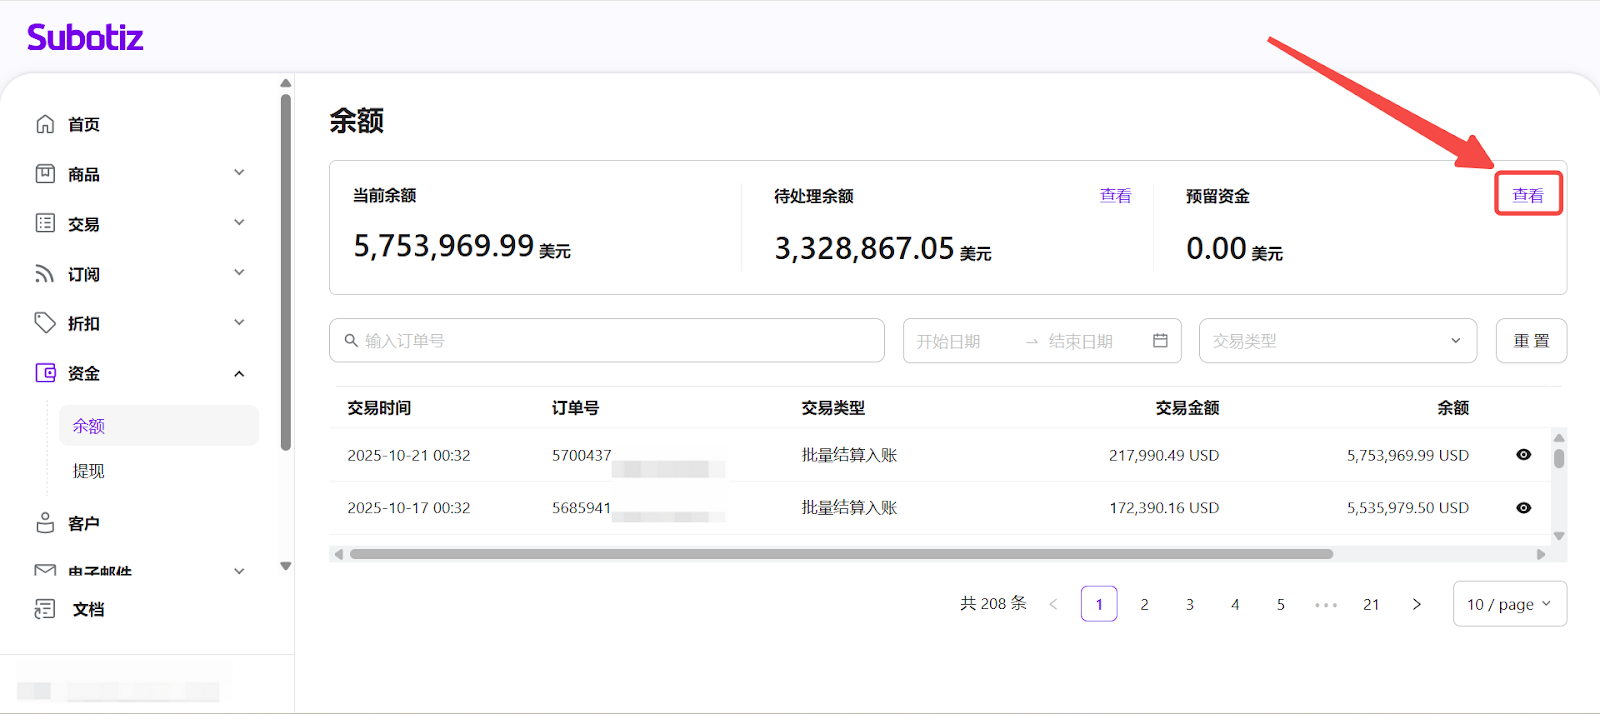The width and height of the screenshot is (1600, 714).
Task: Click the 交易 list icon in sidebar
Action: pos(45,223)
